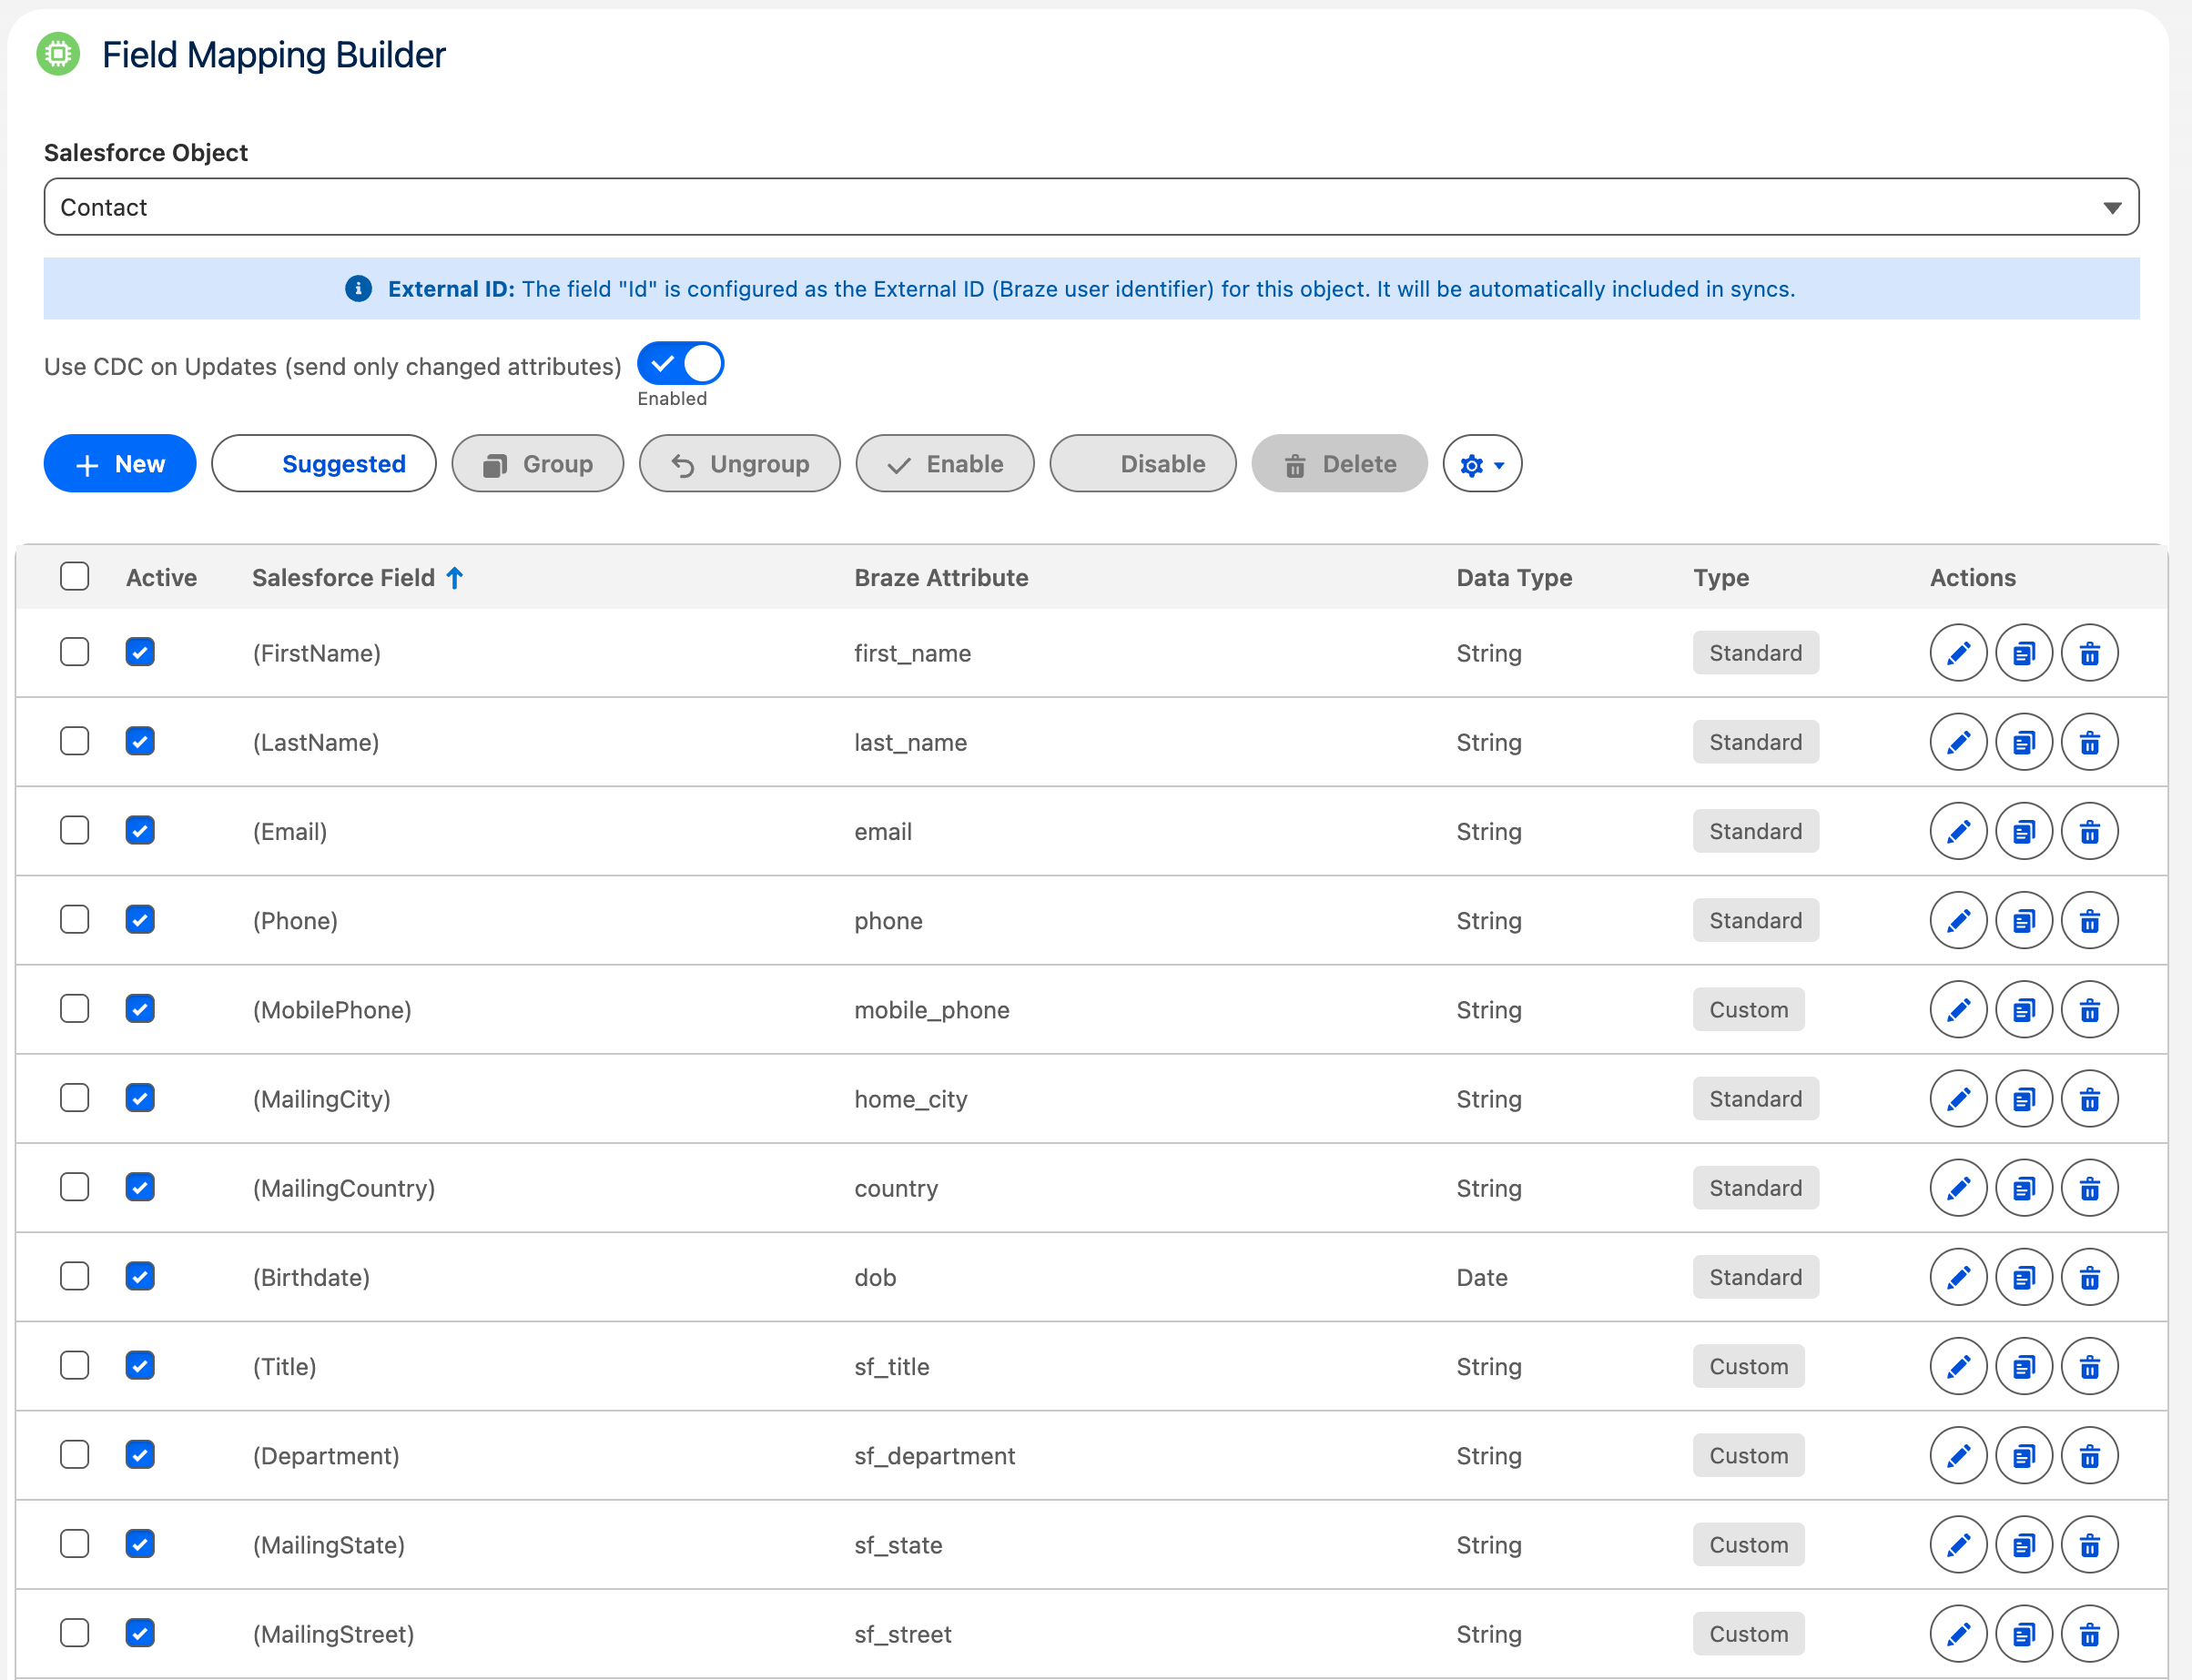The width and height of the screenshot is (2192, 1680).
Task: Click the info icon in the External ID banner
Action: pyautogui.click(x=358, y=288)
